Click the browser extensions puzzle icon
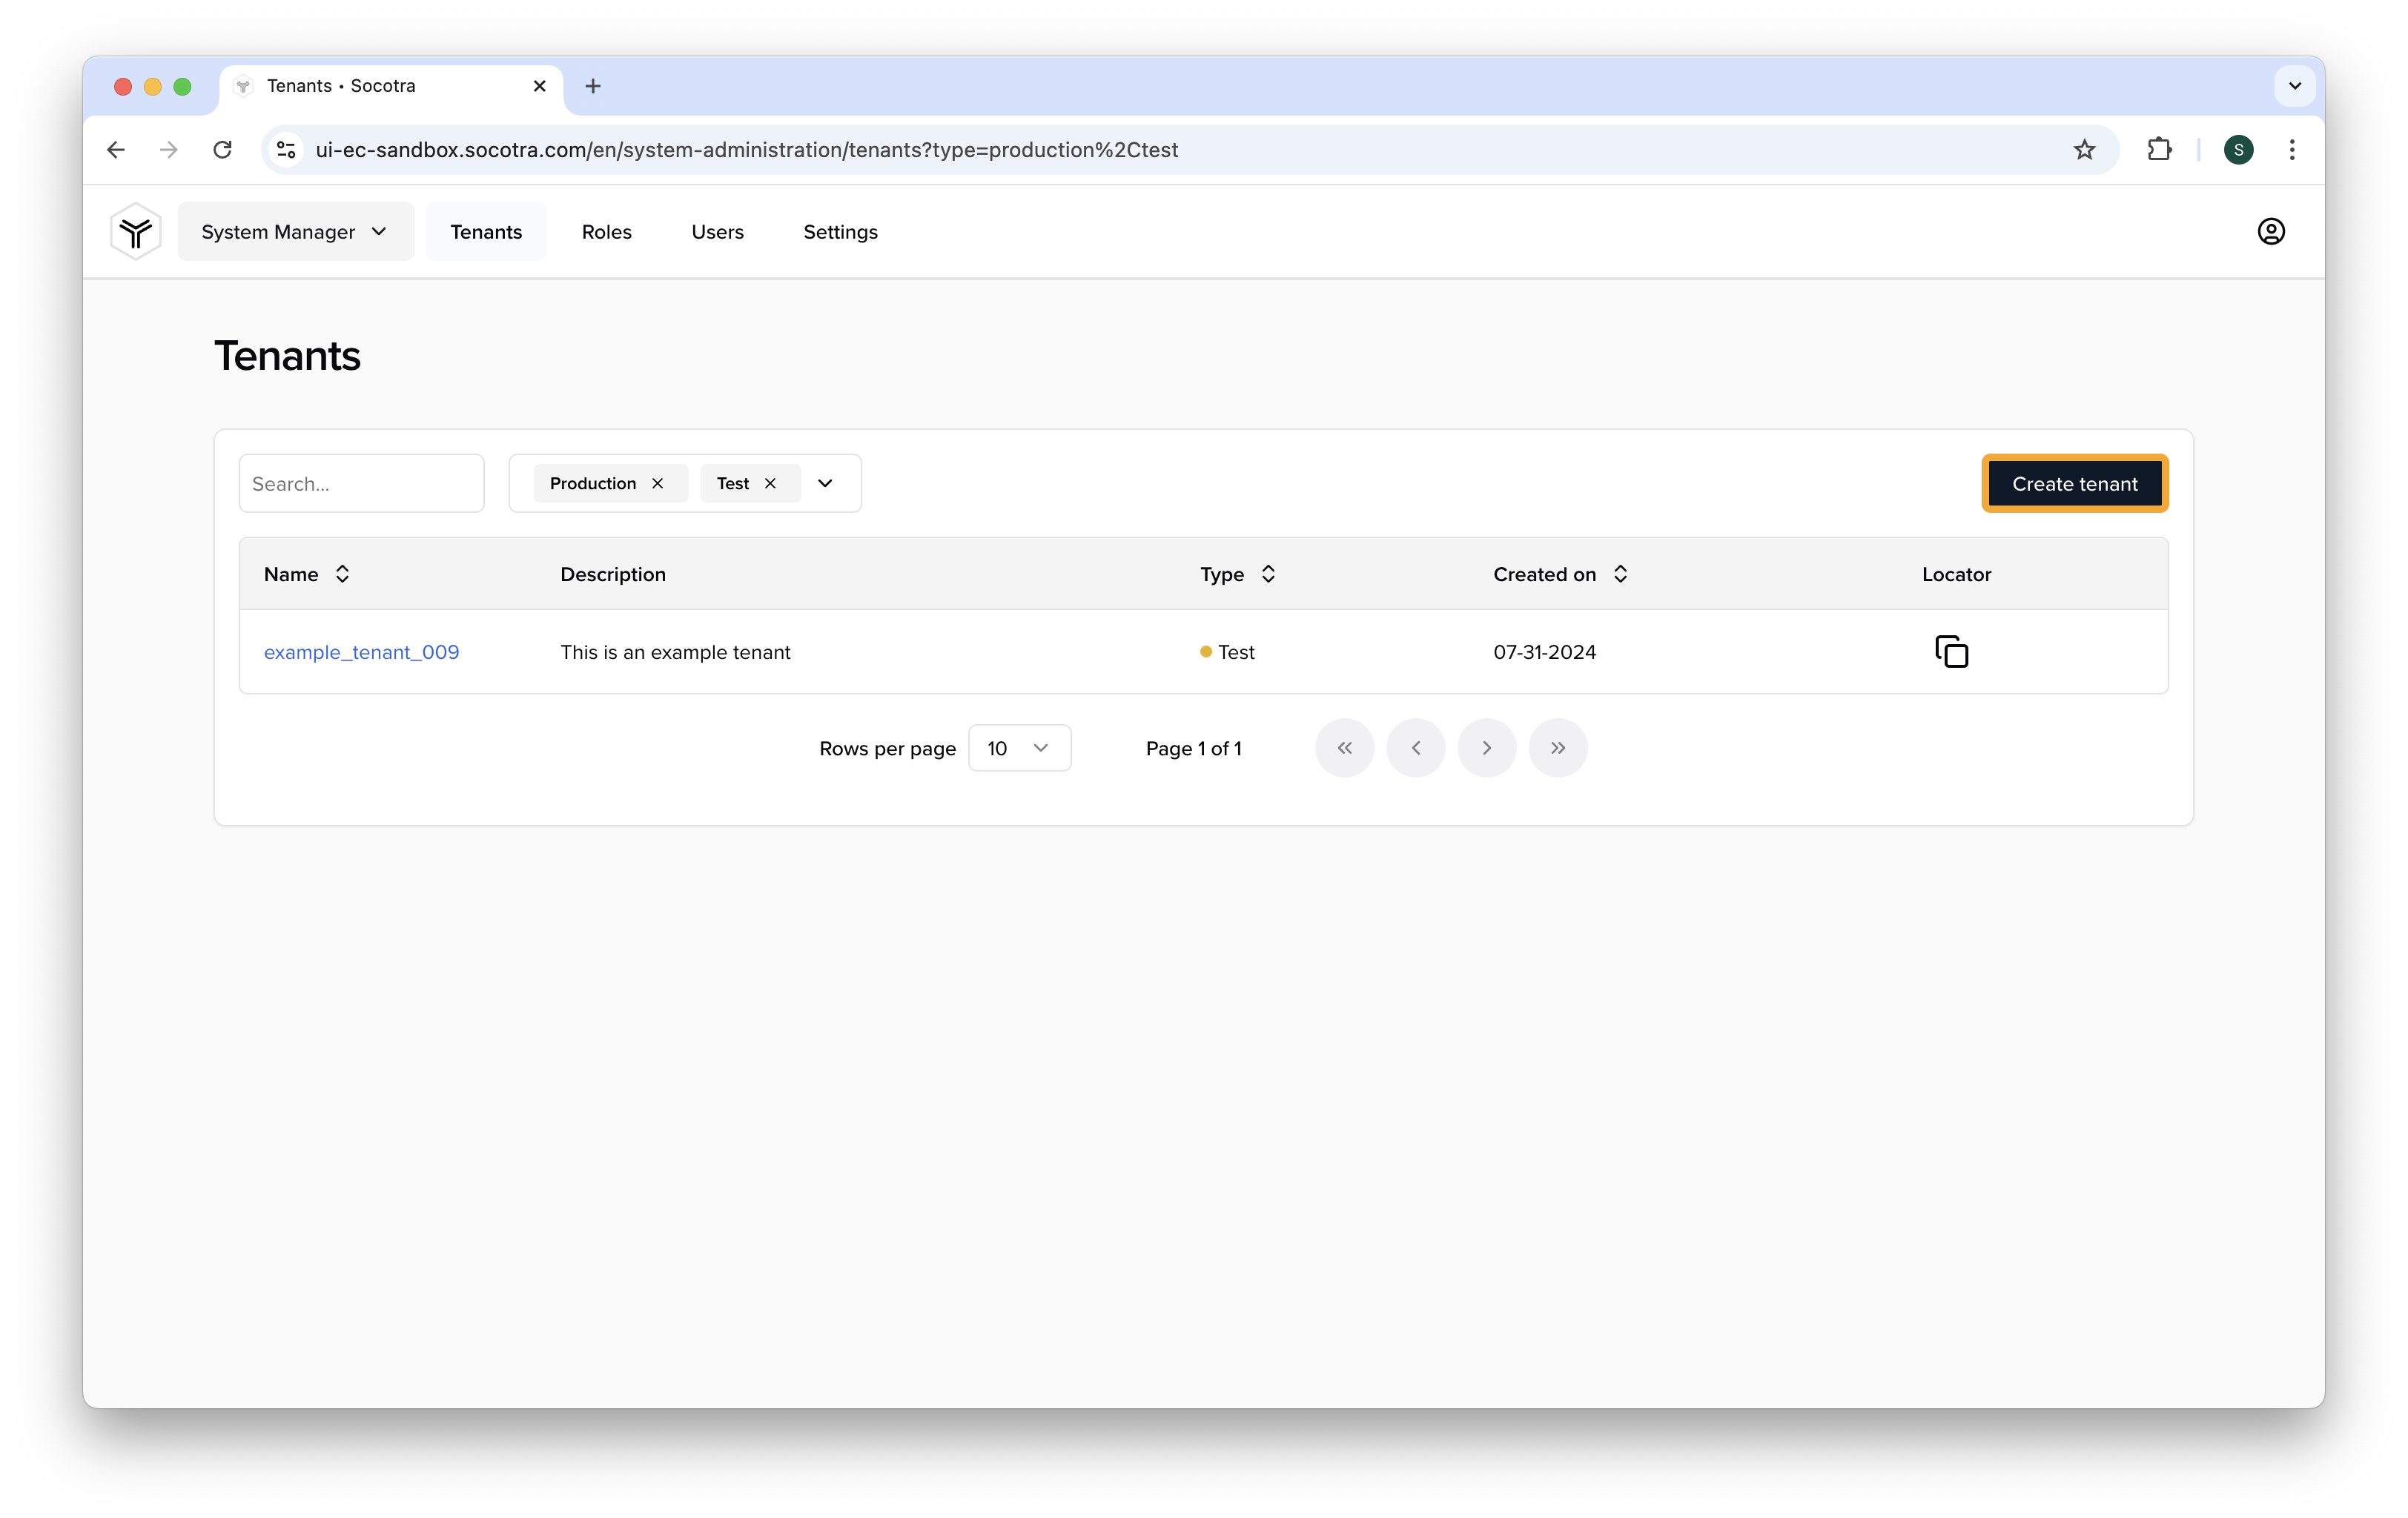2408x1518 pixels. coord(2160,149)
